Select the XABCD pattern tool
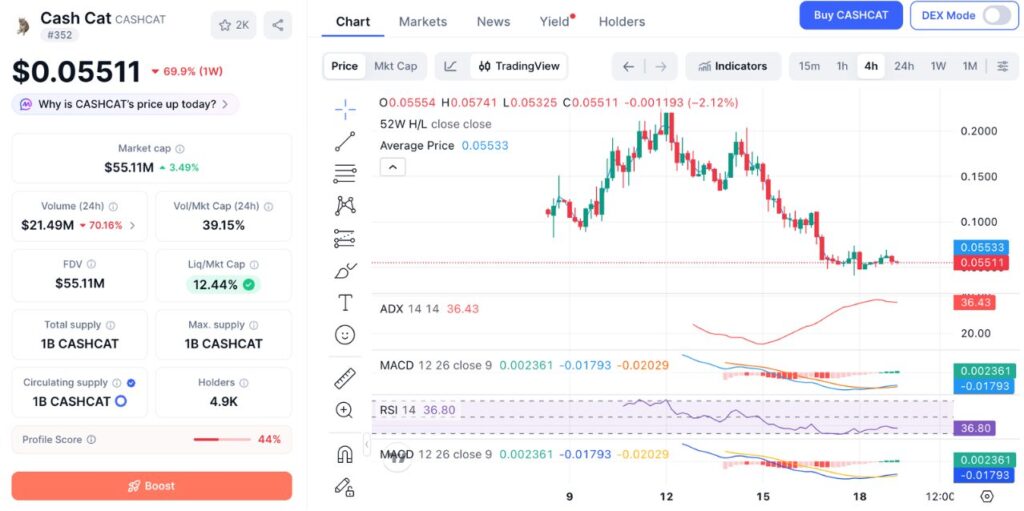Viewport: 1024px width, 511px height. (345, 206)
